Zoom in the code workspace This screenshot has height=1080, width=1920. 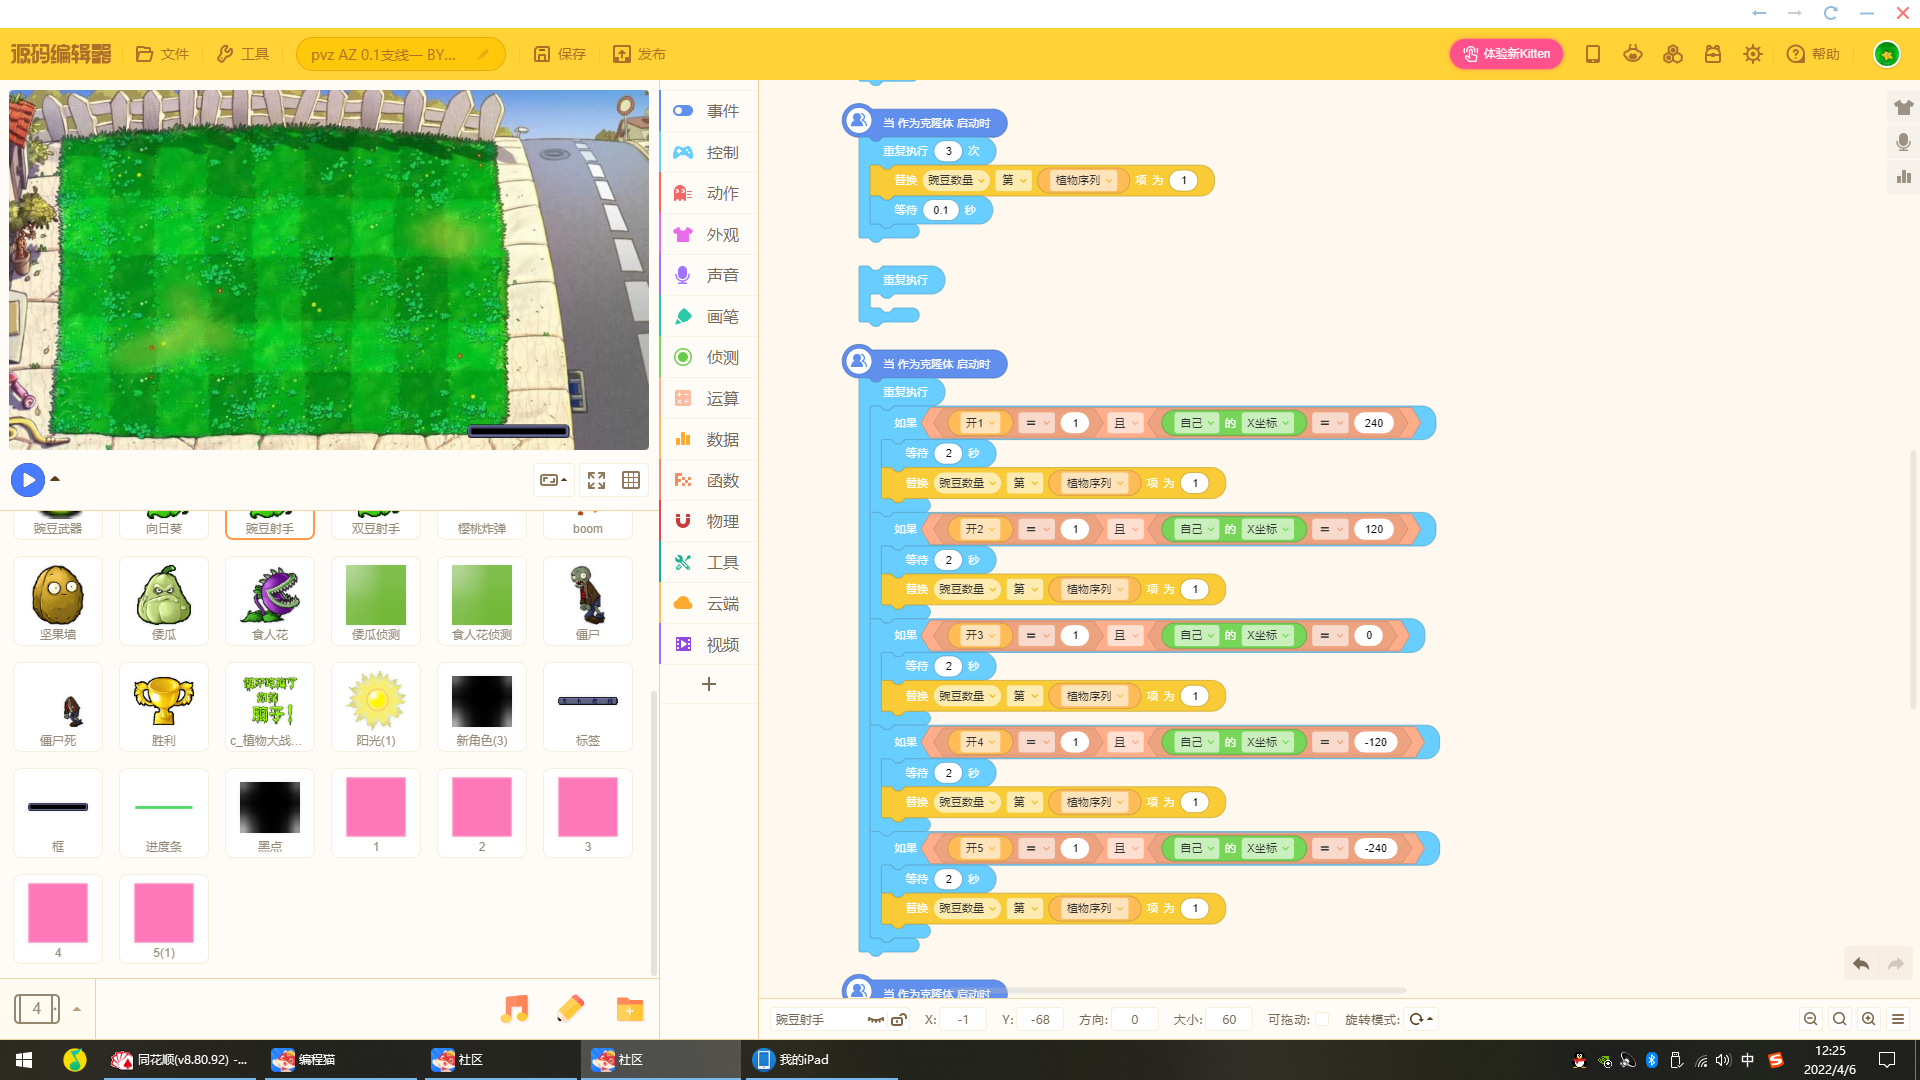point(1869,1019)
